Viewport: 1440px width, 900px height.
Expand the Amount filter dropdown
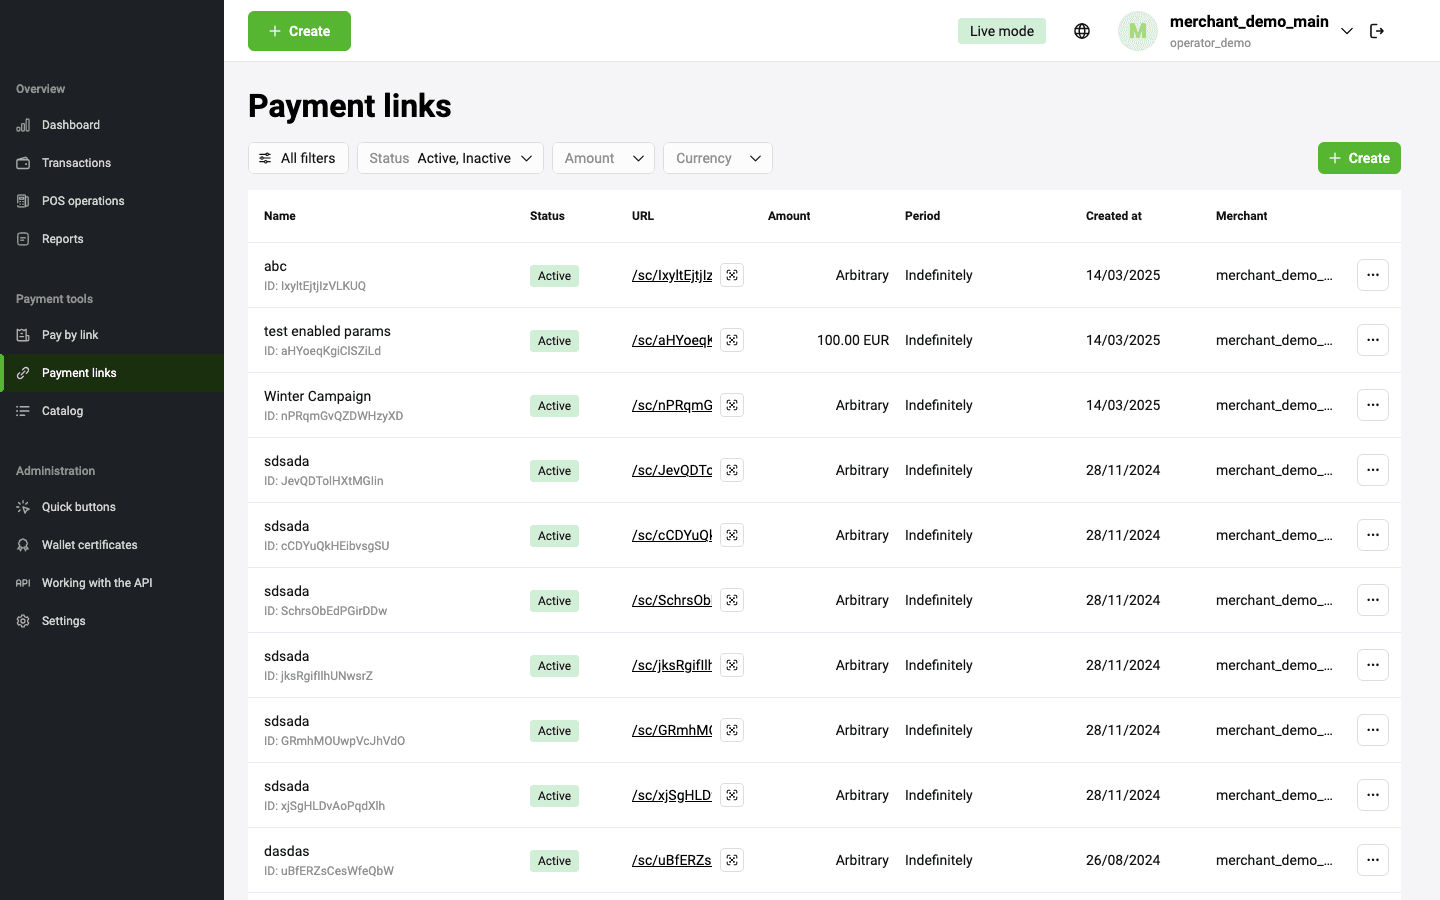pos(603,158)
